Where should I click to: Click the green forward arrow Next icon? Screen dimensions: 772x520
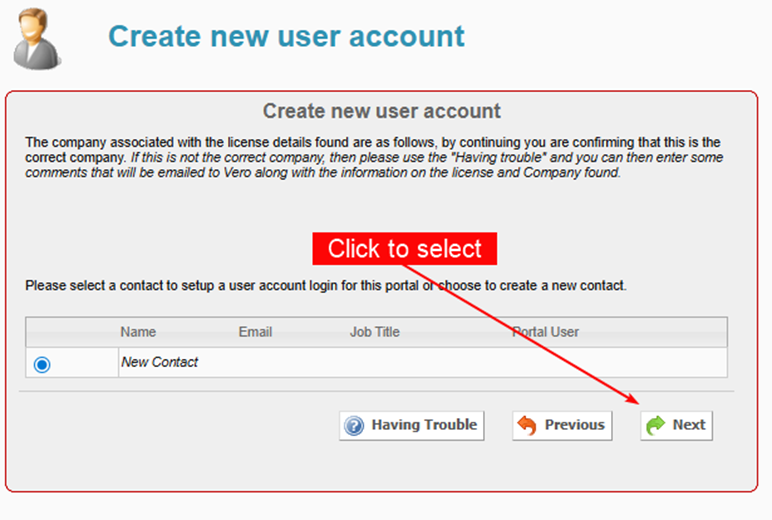coord(656,425)
